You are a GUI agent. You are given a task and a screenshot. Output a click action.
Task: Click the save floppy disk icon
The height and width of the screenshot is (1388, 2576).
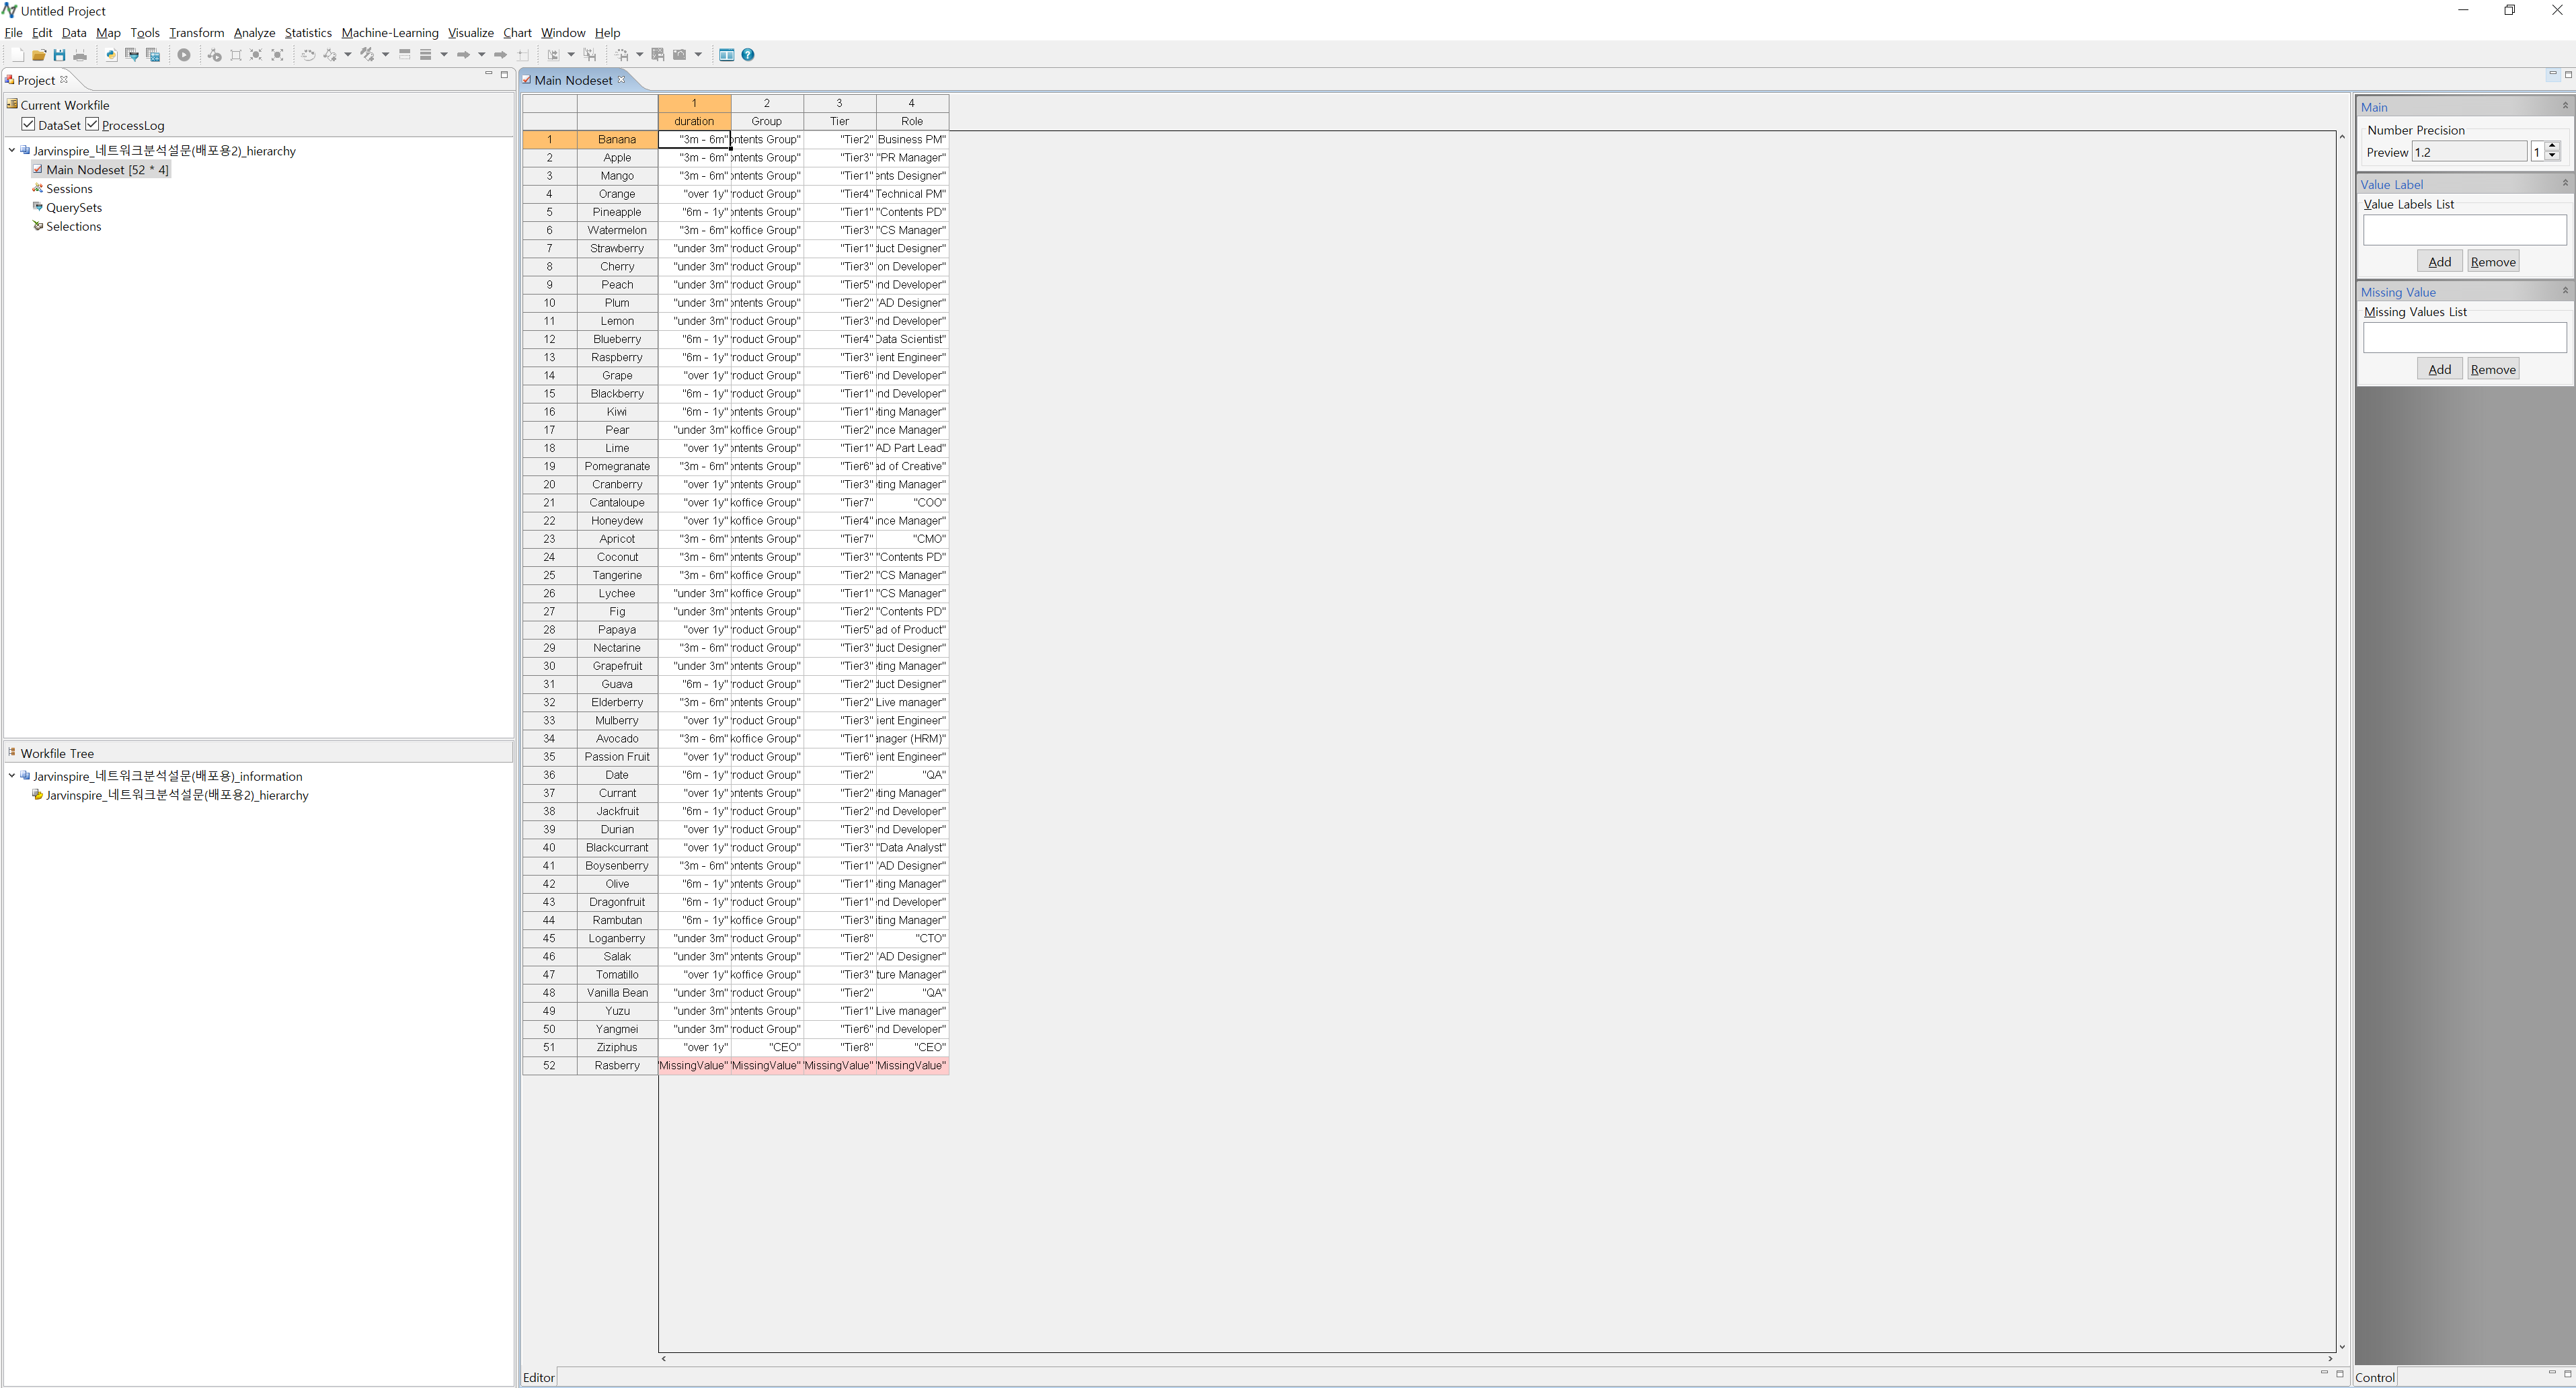tap(59, 55)
